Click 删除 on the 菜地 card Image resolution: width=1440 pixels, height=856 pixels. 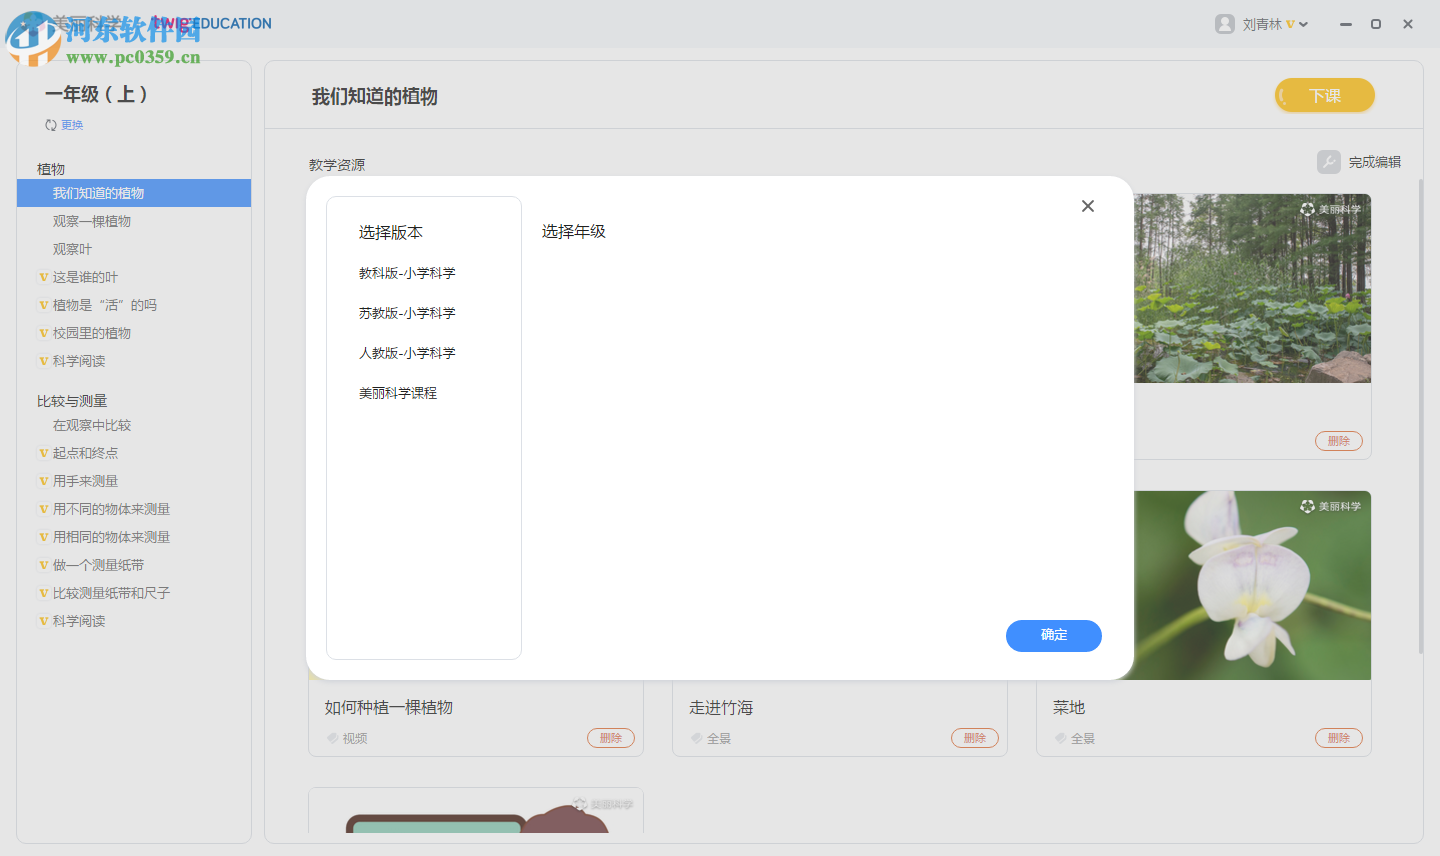(x=1338, y=738)
